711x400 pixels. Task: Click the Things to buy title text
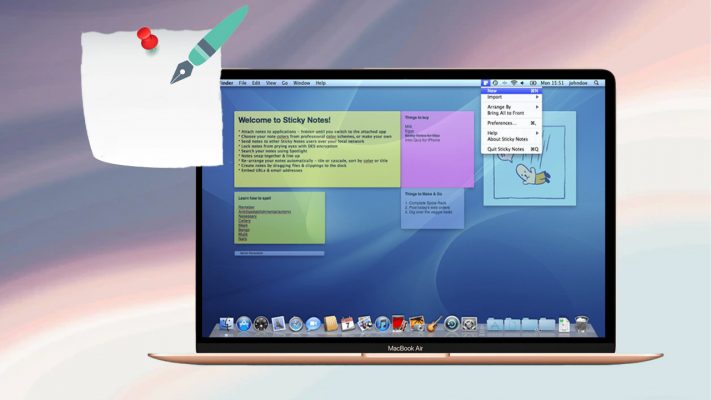pos(417,117)
